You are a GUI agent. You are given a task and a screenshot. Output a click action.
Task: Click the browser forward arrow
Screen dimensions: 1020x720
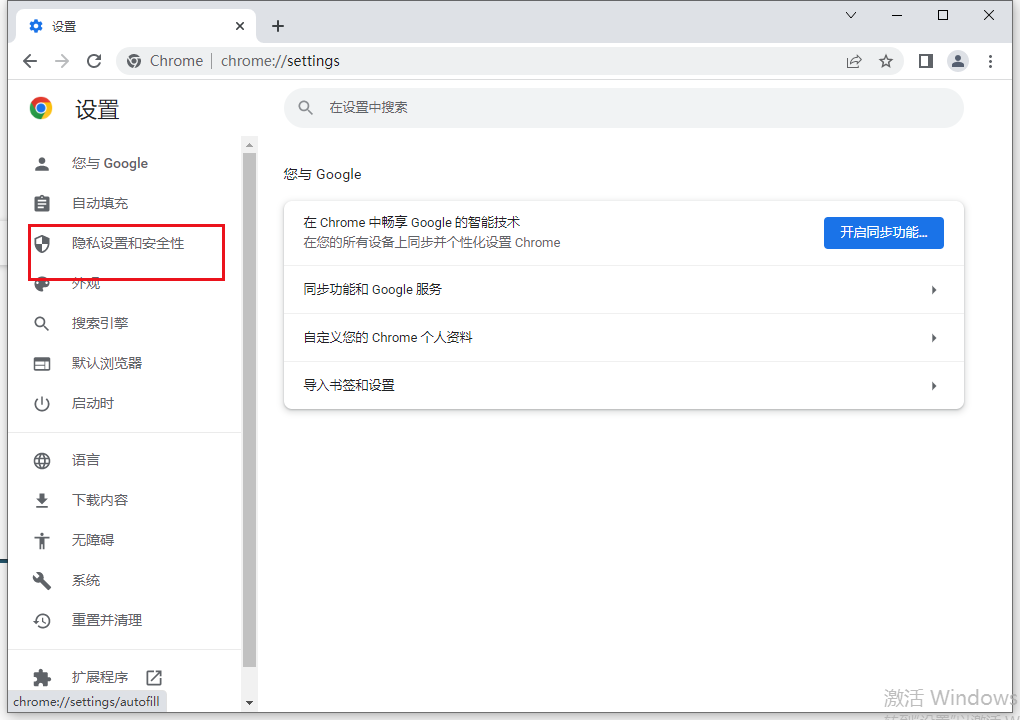[x=62, y=61]
